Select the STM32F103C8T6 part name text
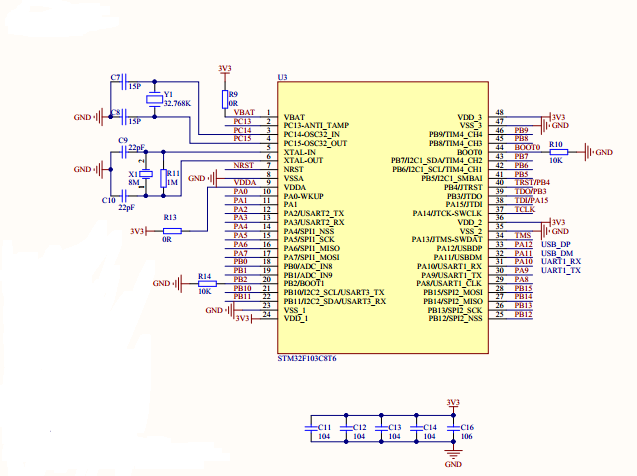The height and width of the screenshot is (476, 637). (x=307, y=359)
